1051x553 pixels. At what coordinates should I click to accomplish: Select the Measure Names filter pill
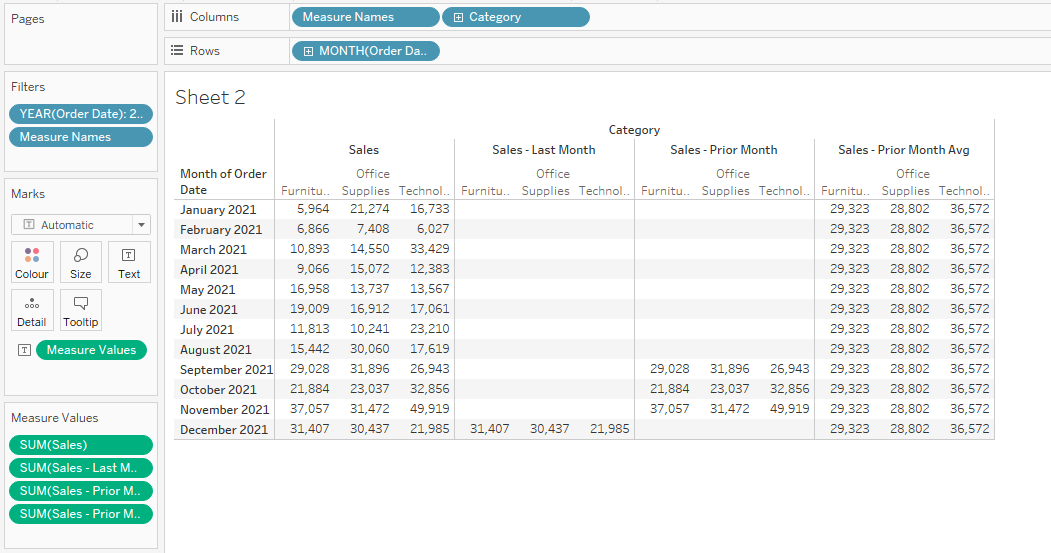(x=81, y=137)
